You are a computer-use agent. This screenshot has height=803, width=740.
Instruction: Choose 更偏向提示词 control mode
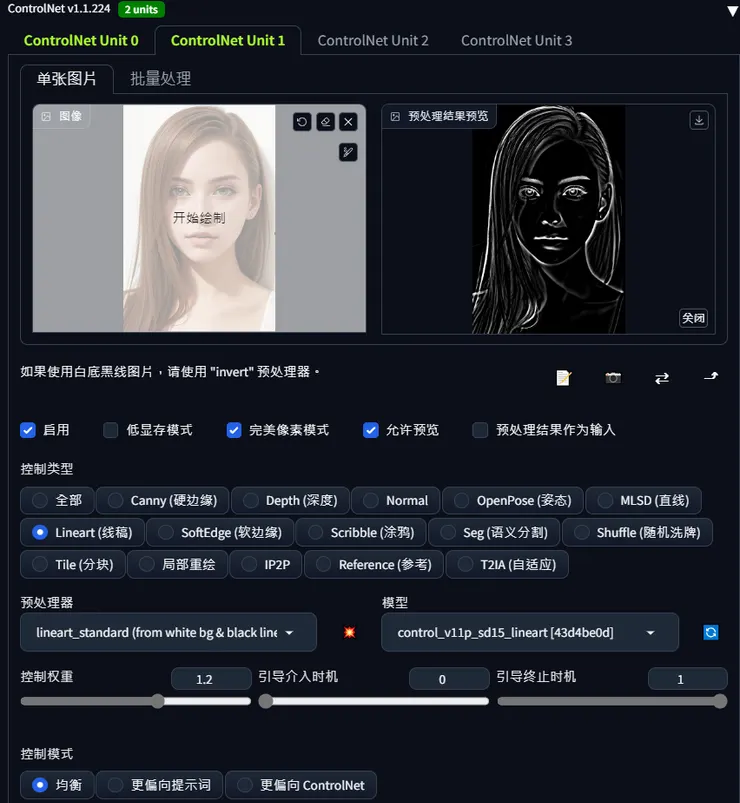click(x=159, y=785)
